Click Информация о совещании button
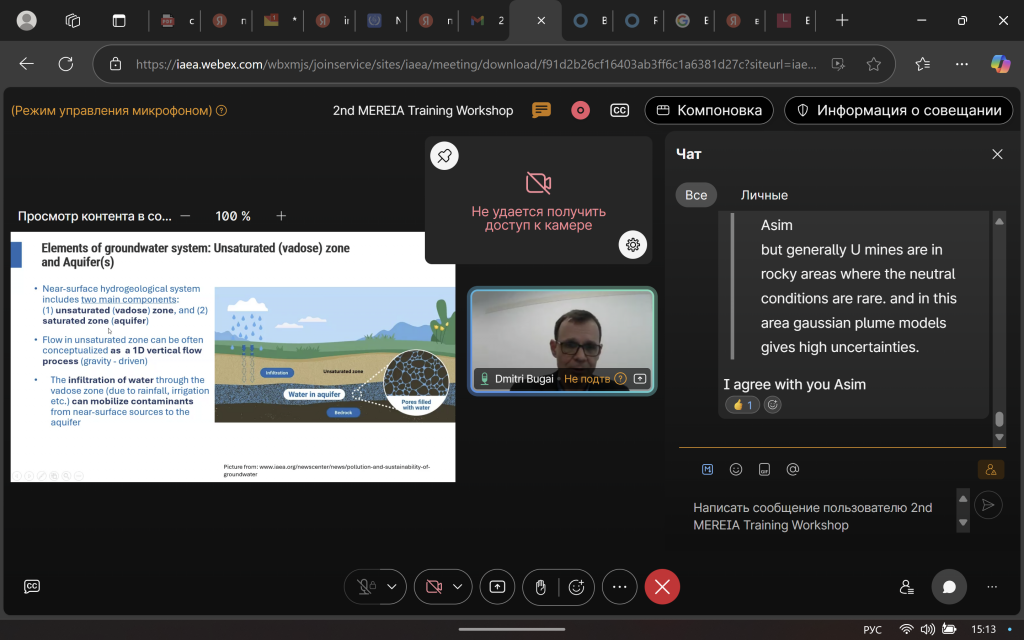The width and height of the screenshot is (1024, 640). coord(898,110)
